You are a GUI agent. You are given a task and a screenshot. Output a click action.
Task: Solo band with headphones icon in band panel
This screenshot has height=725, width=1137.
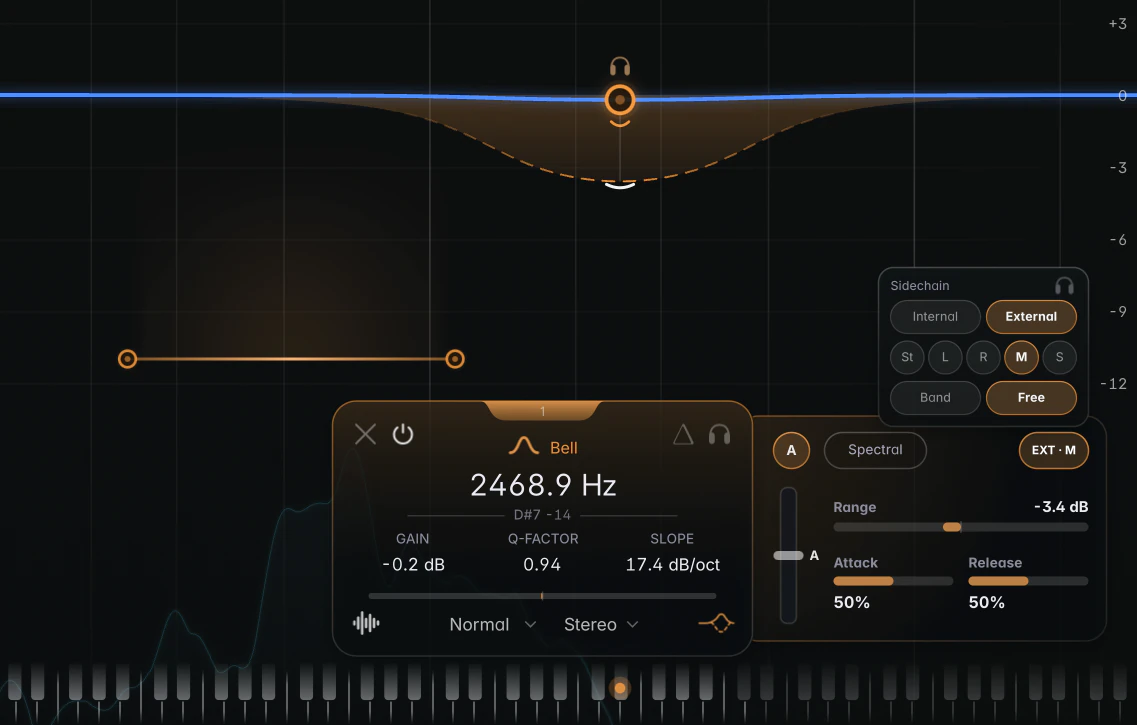pos(719,434)
